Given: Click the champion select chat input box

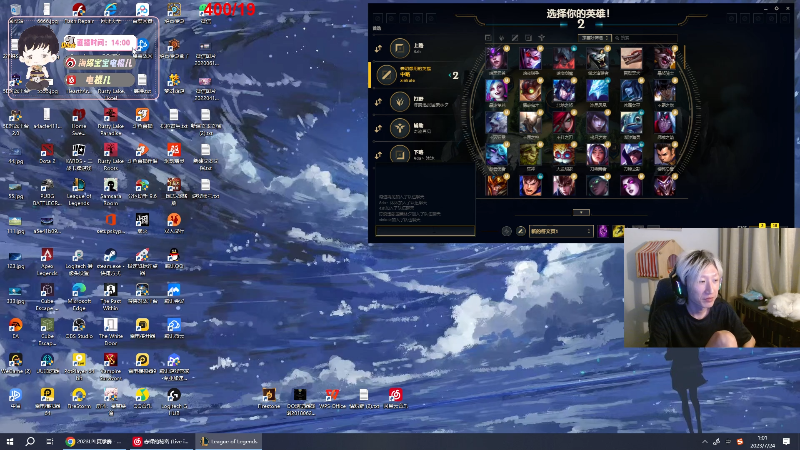Looking at the screenshot, I should click(425, 231).
